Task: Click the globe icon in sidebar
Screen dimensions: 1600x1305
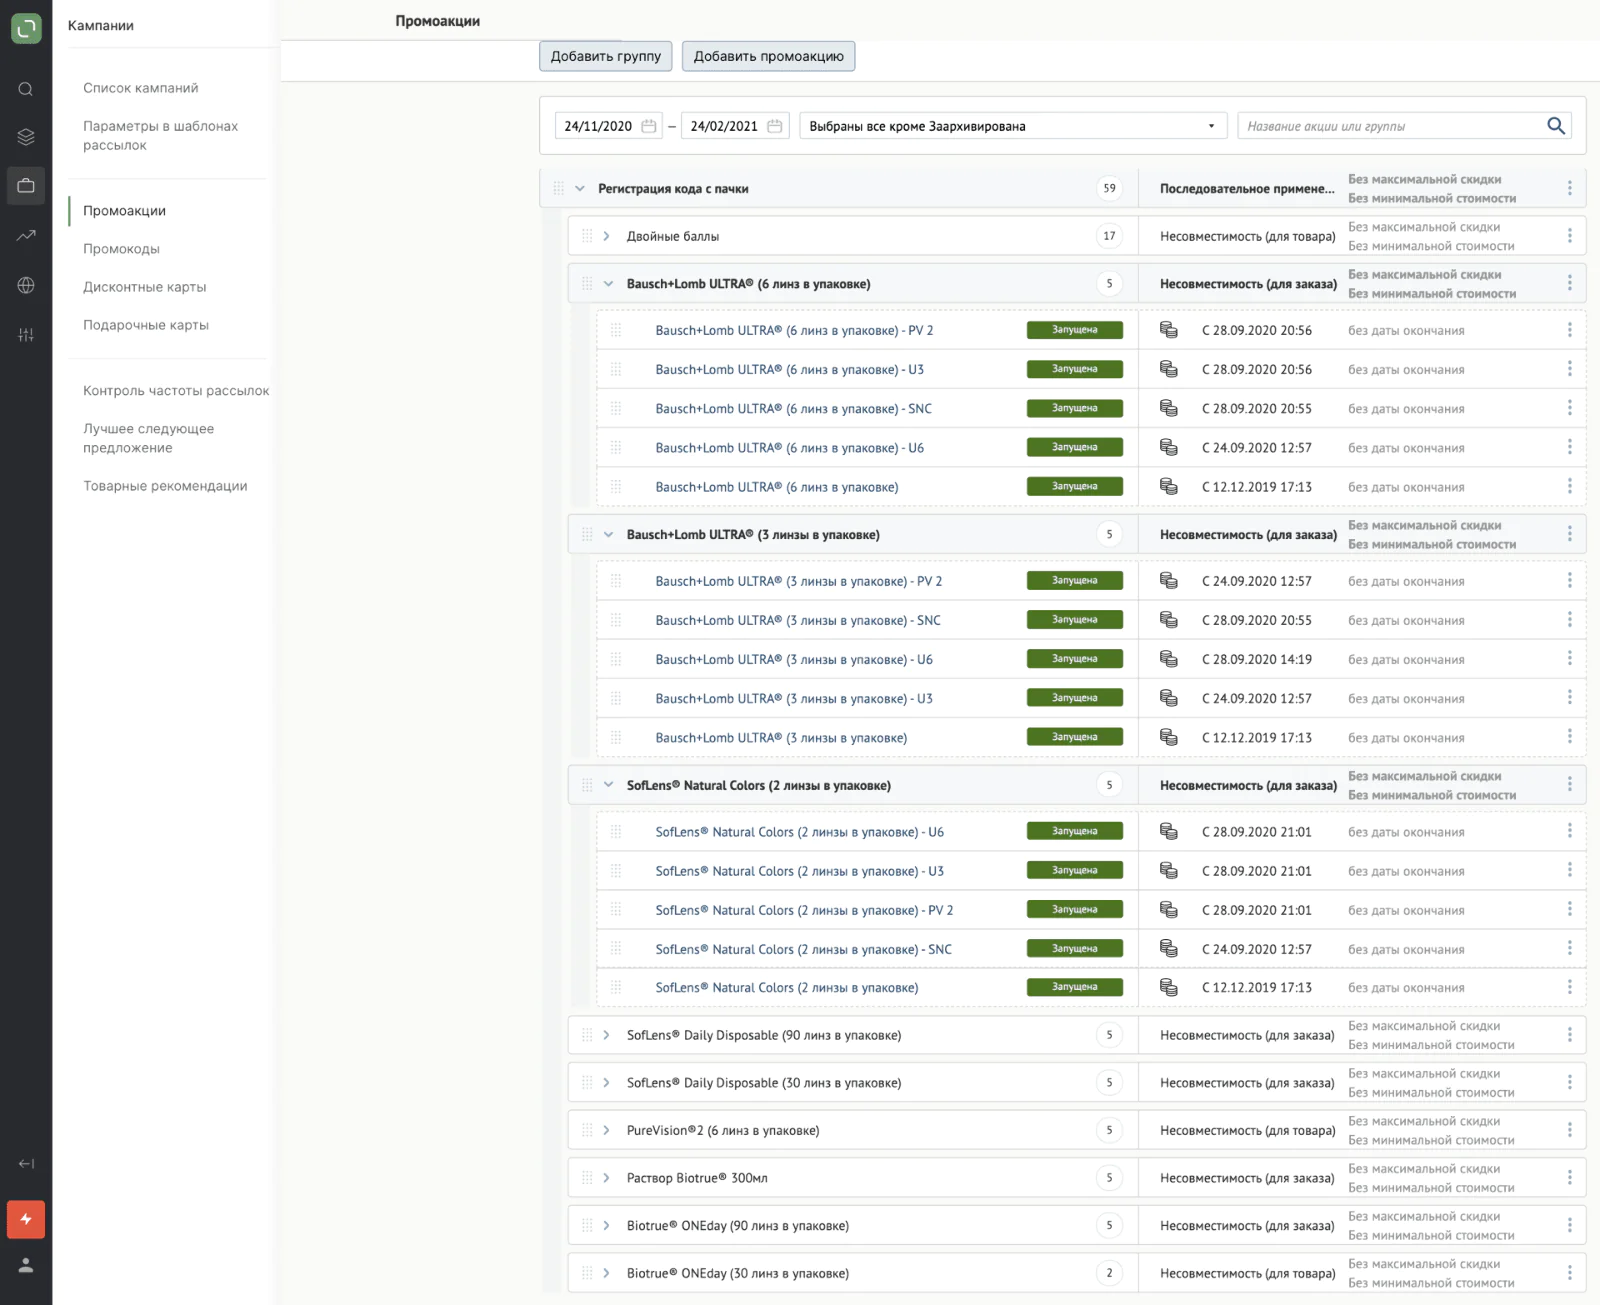Action: coord(26,285)
